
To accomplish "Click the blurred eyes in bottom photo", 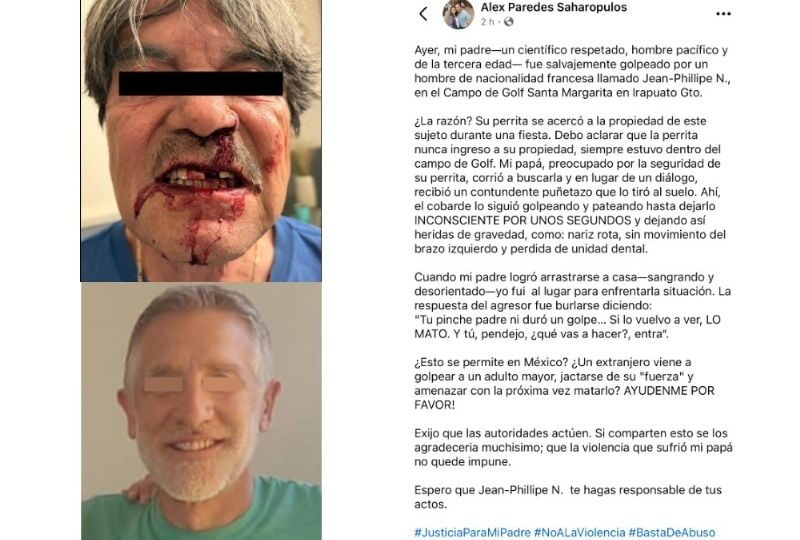I will click(193, 384).
